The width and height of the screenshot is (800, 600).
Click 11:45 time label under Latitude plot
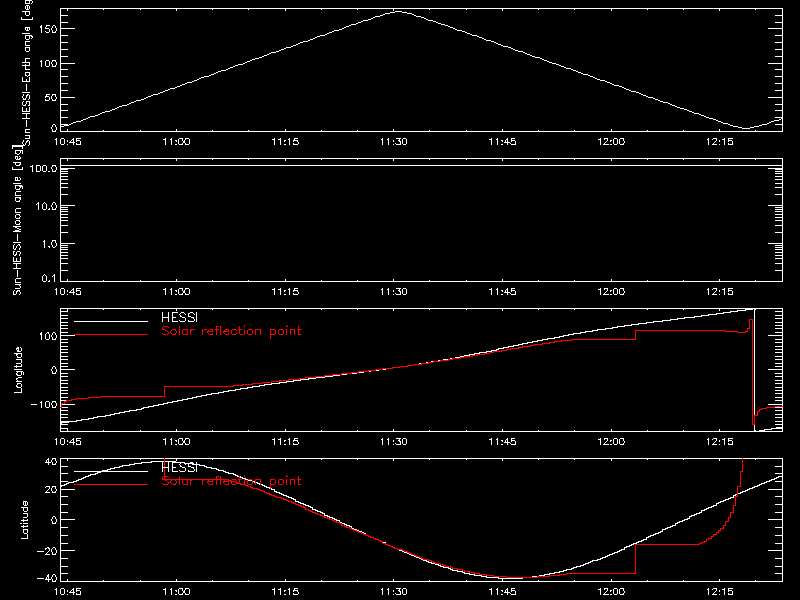[503, 592]
